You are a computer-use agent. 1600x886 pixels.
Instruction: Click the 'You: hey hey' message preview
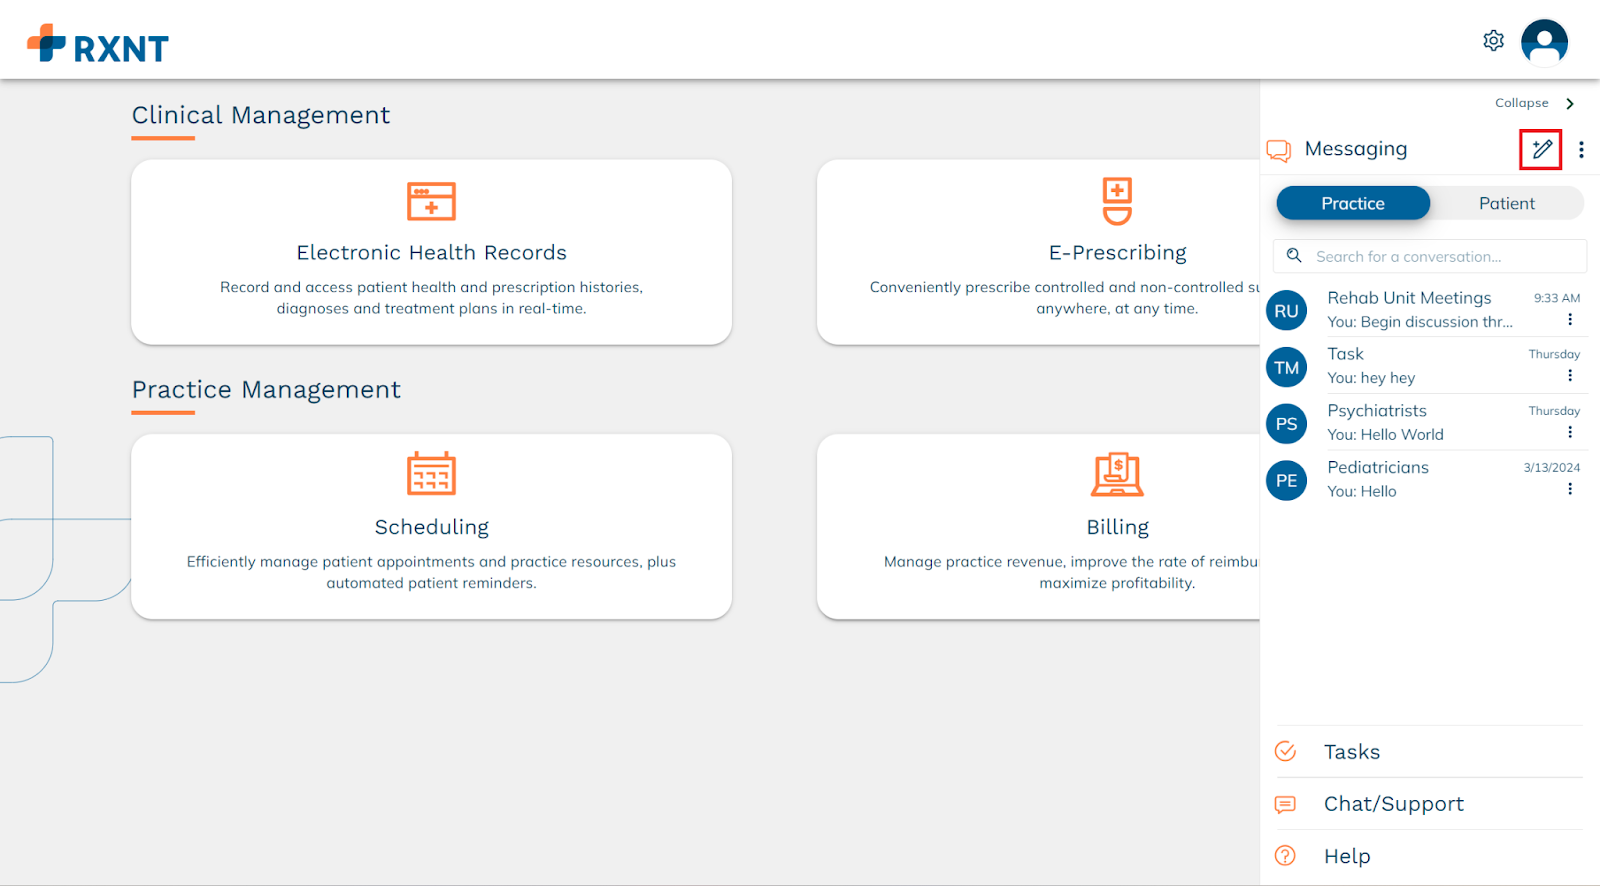pyautogui.click(x=1371, y=378)
